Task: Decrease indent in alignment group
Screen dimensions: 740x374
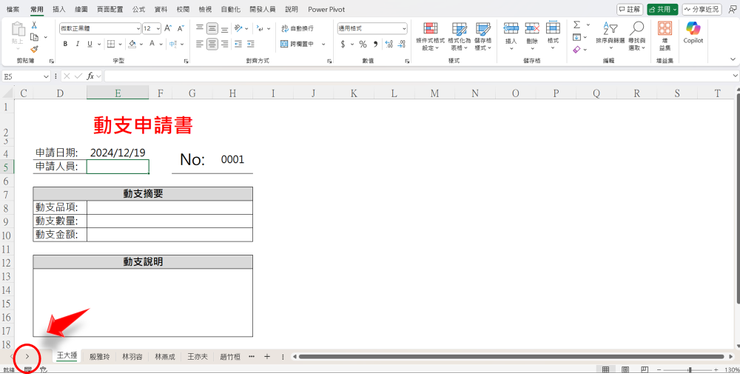Action: [x=239, y=44]
